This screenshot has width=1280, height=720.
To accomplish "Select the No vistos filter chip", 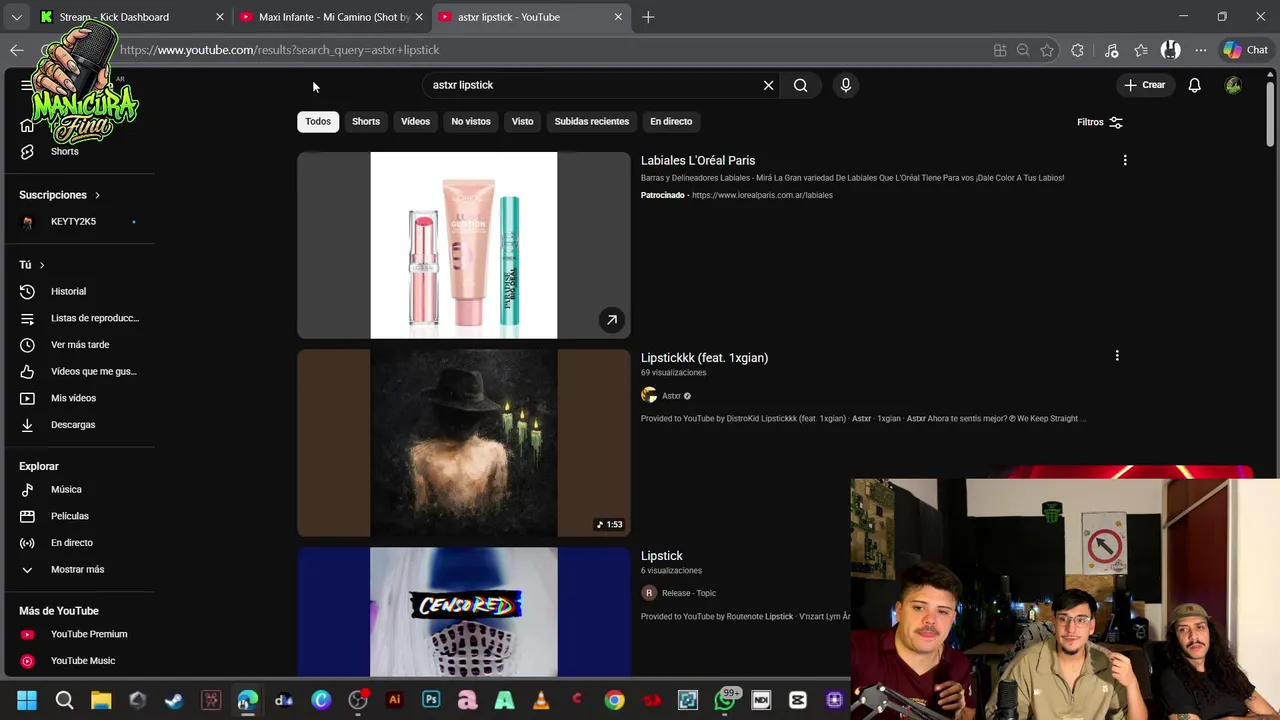I will [471, 121].
